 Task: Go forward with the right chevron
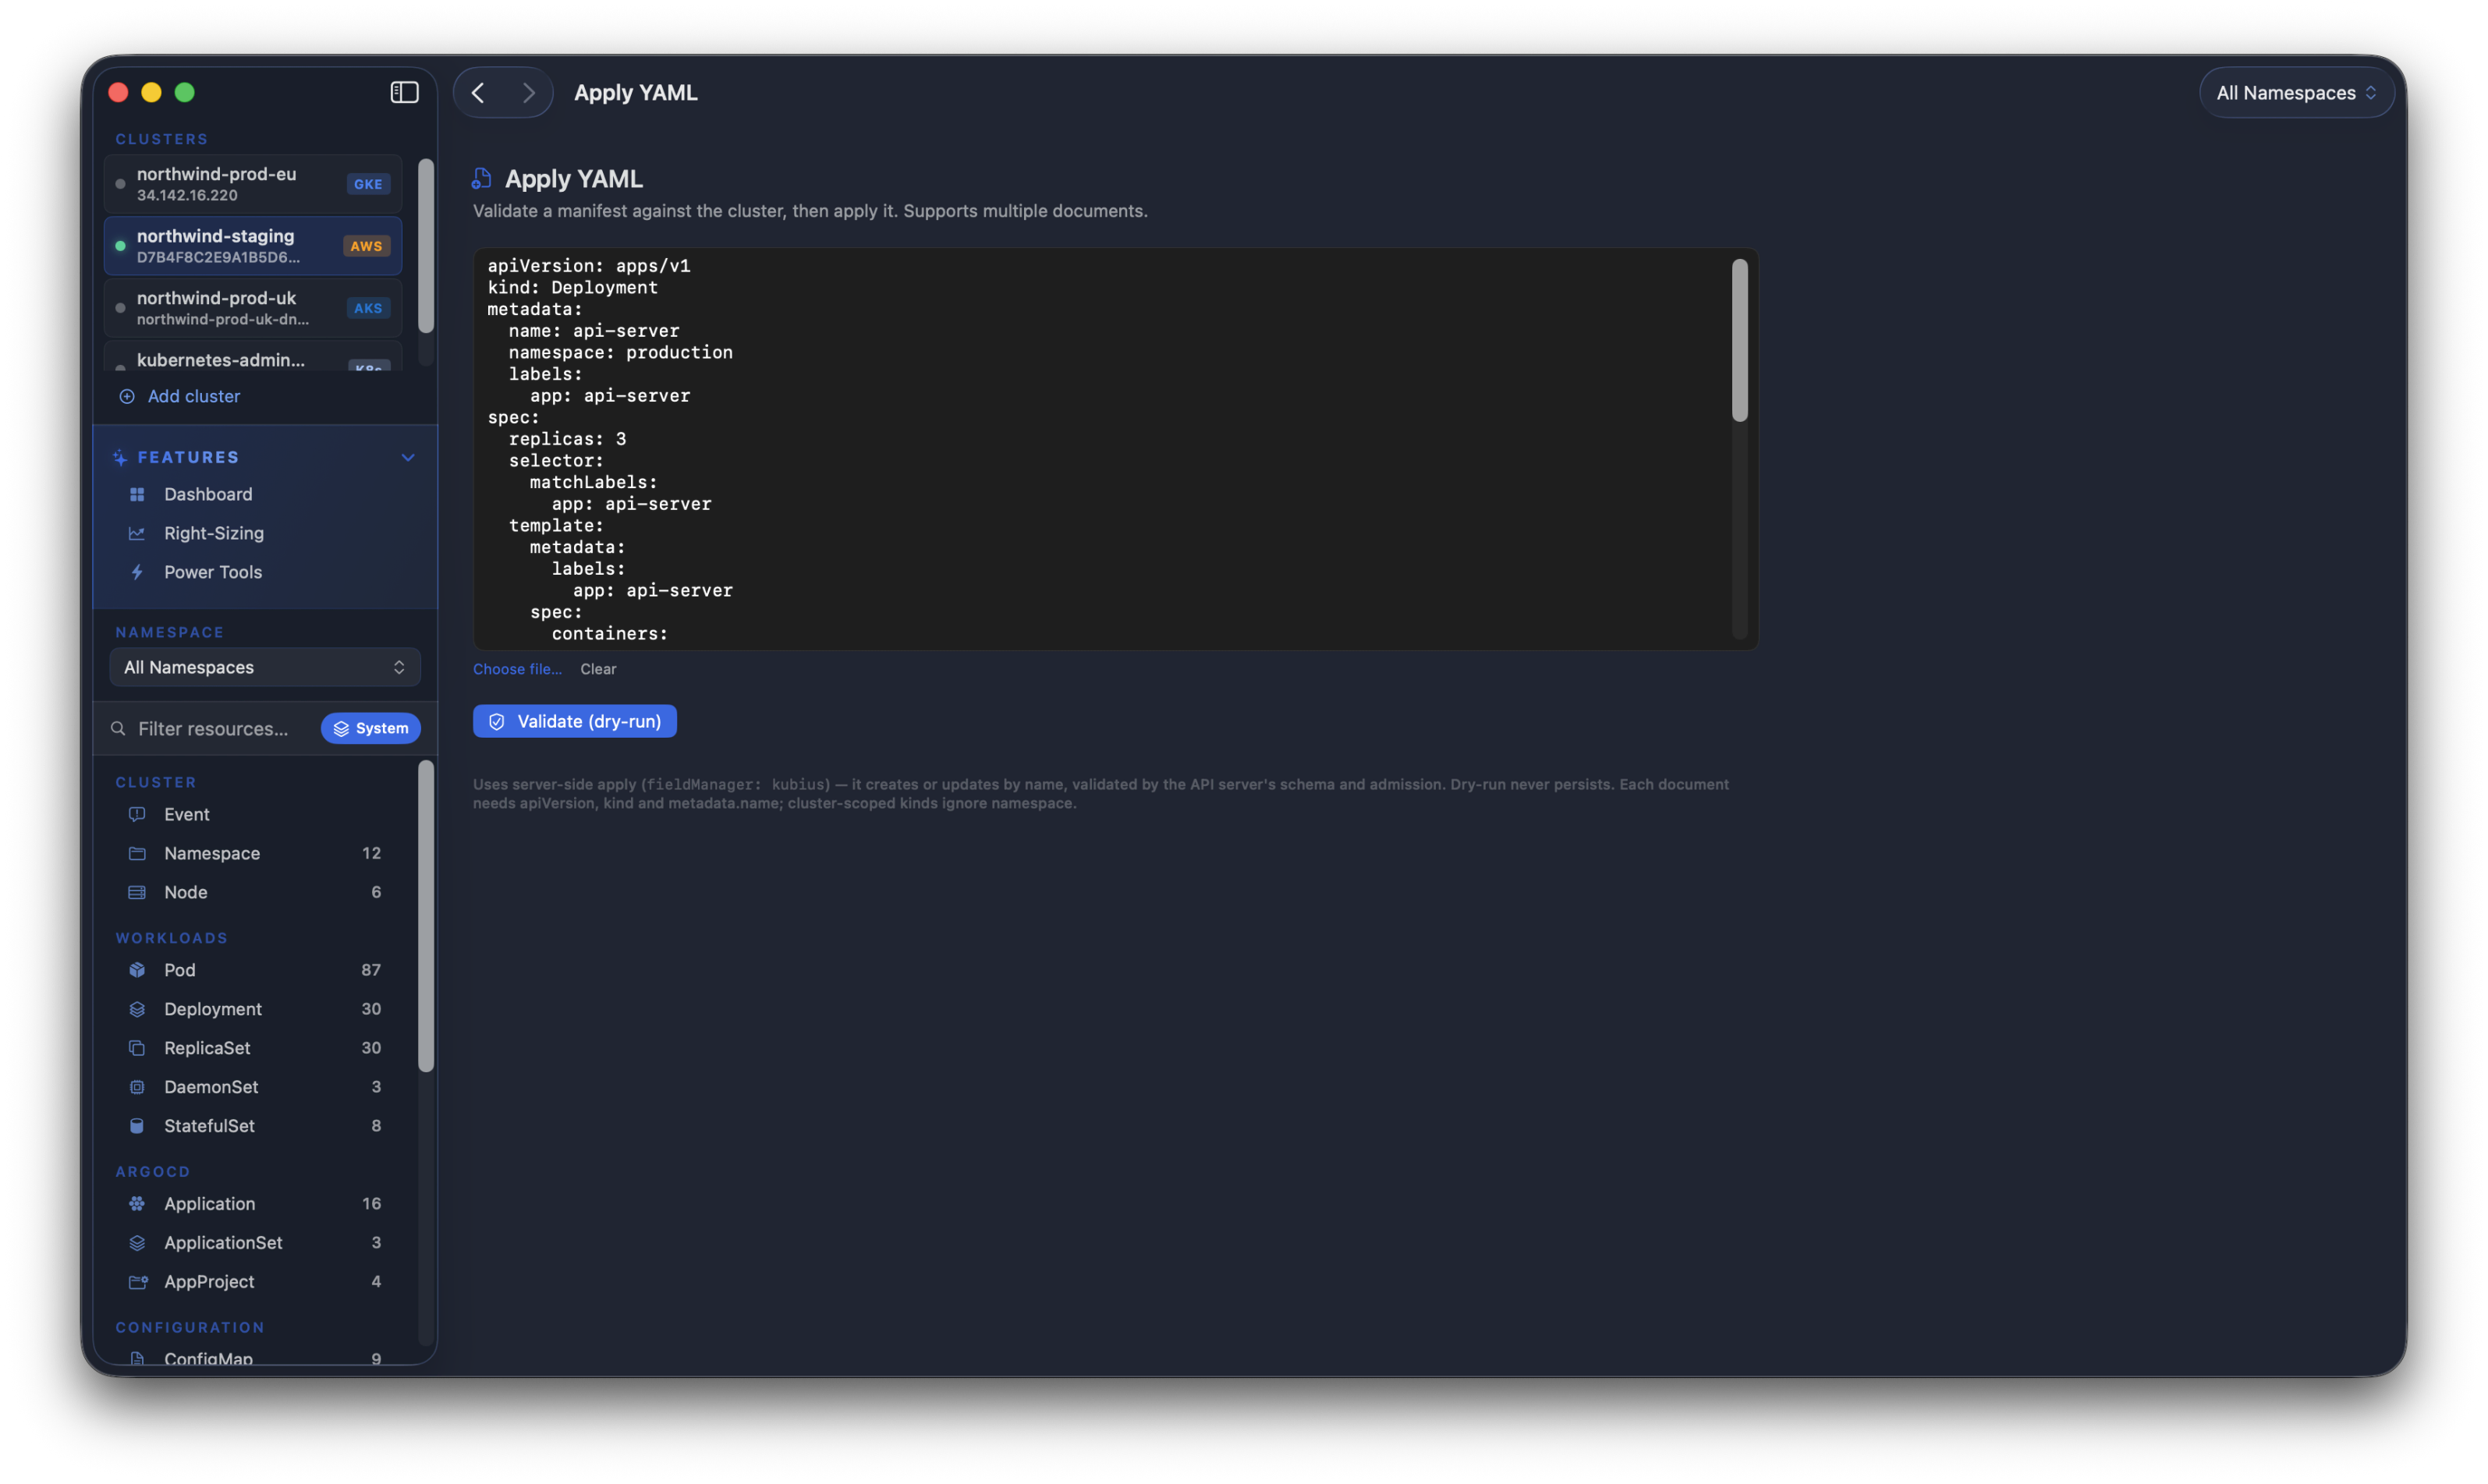pyautogui.click(x=528, y=93)
